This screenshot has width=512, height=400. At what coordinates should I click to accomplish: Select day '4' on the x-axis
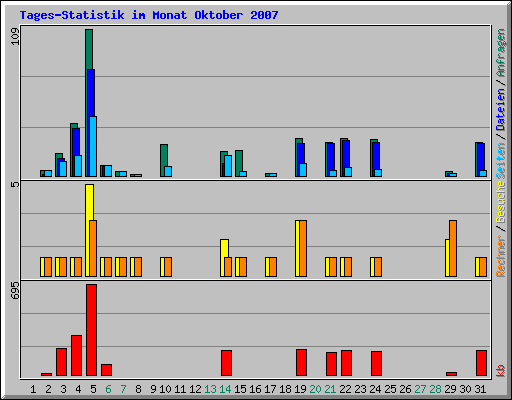coord(78,389)
